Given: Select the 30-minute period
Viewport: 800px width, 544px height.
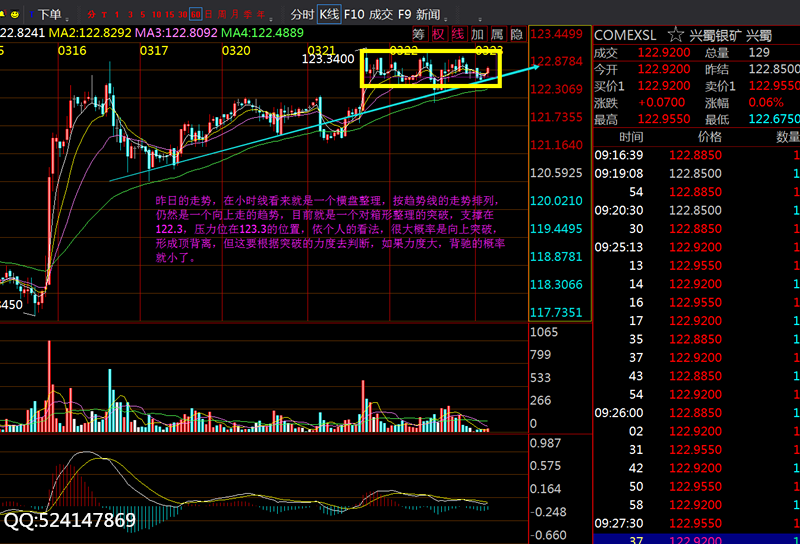Looking at the screenshot, I should coord(182,15).
